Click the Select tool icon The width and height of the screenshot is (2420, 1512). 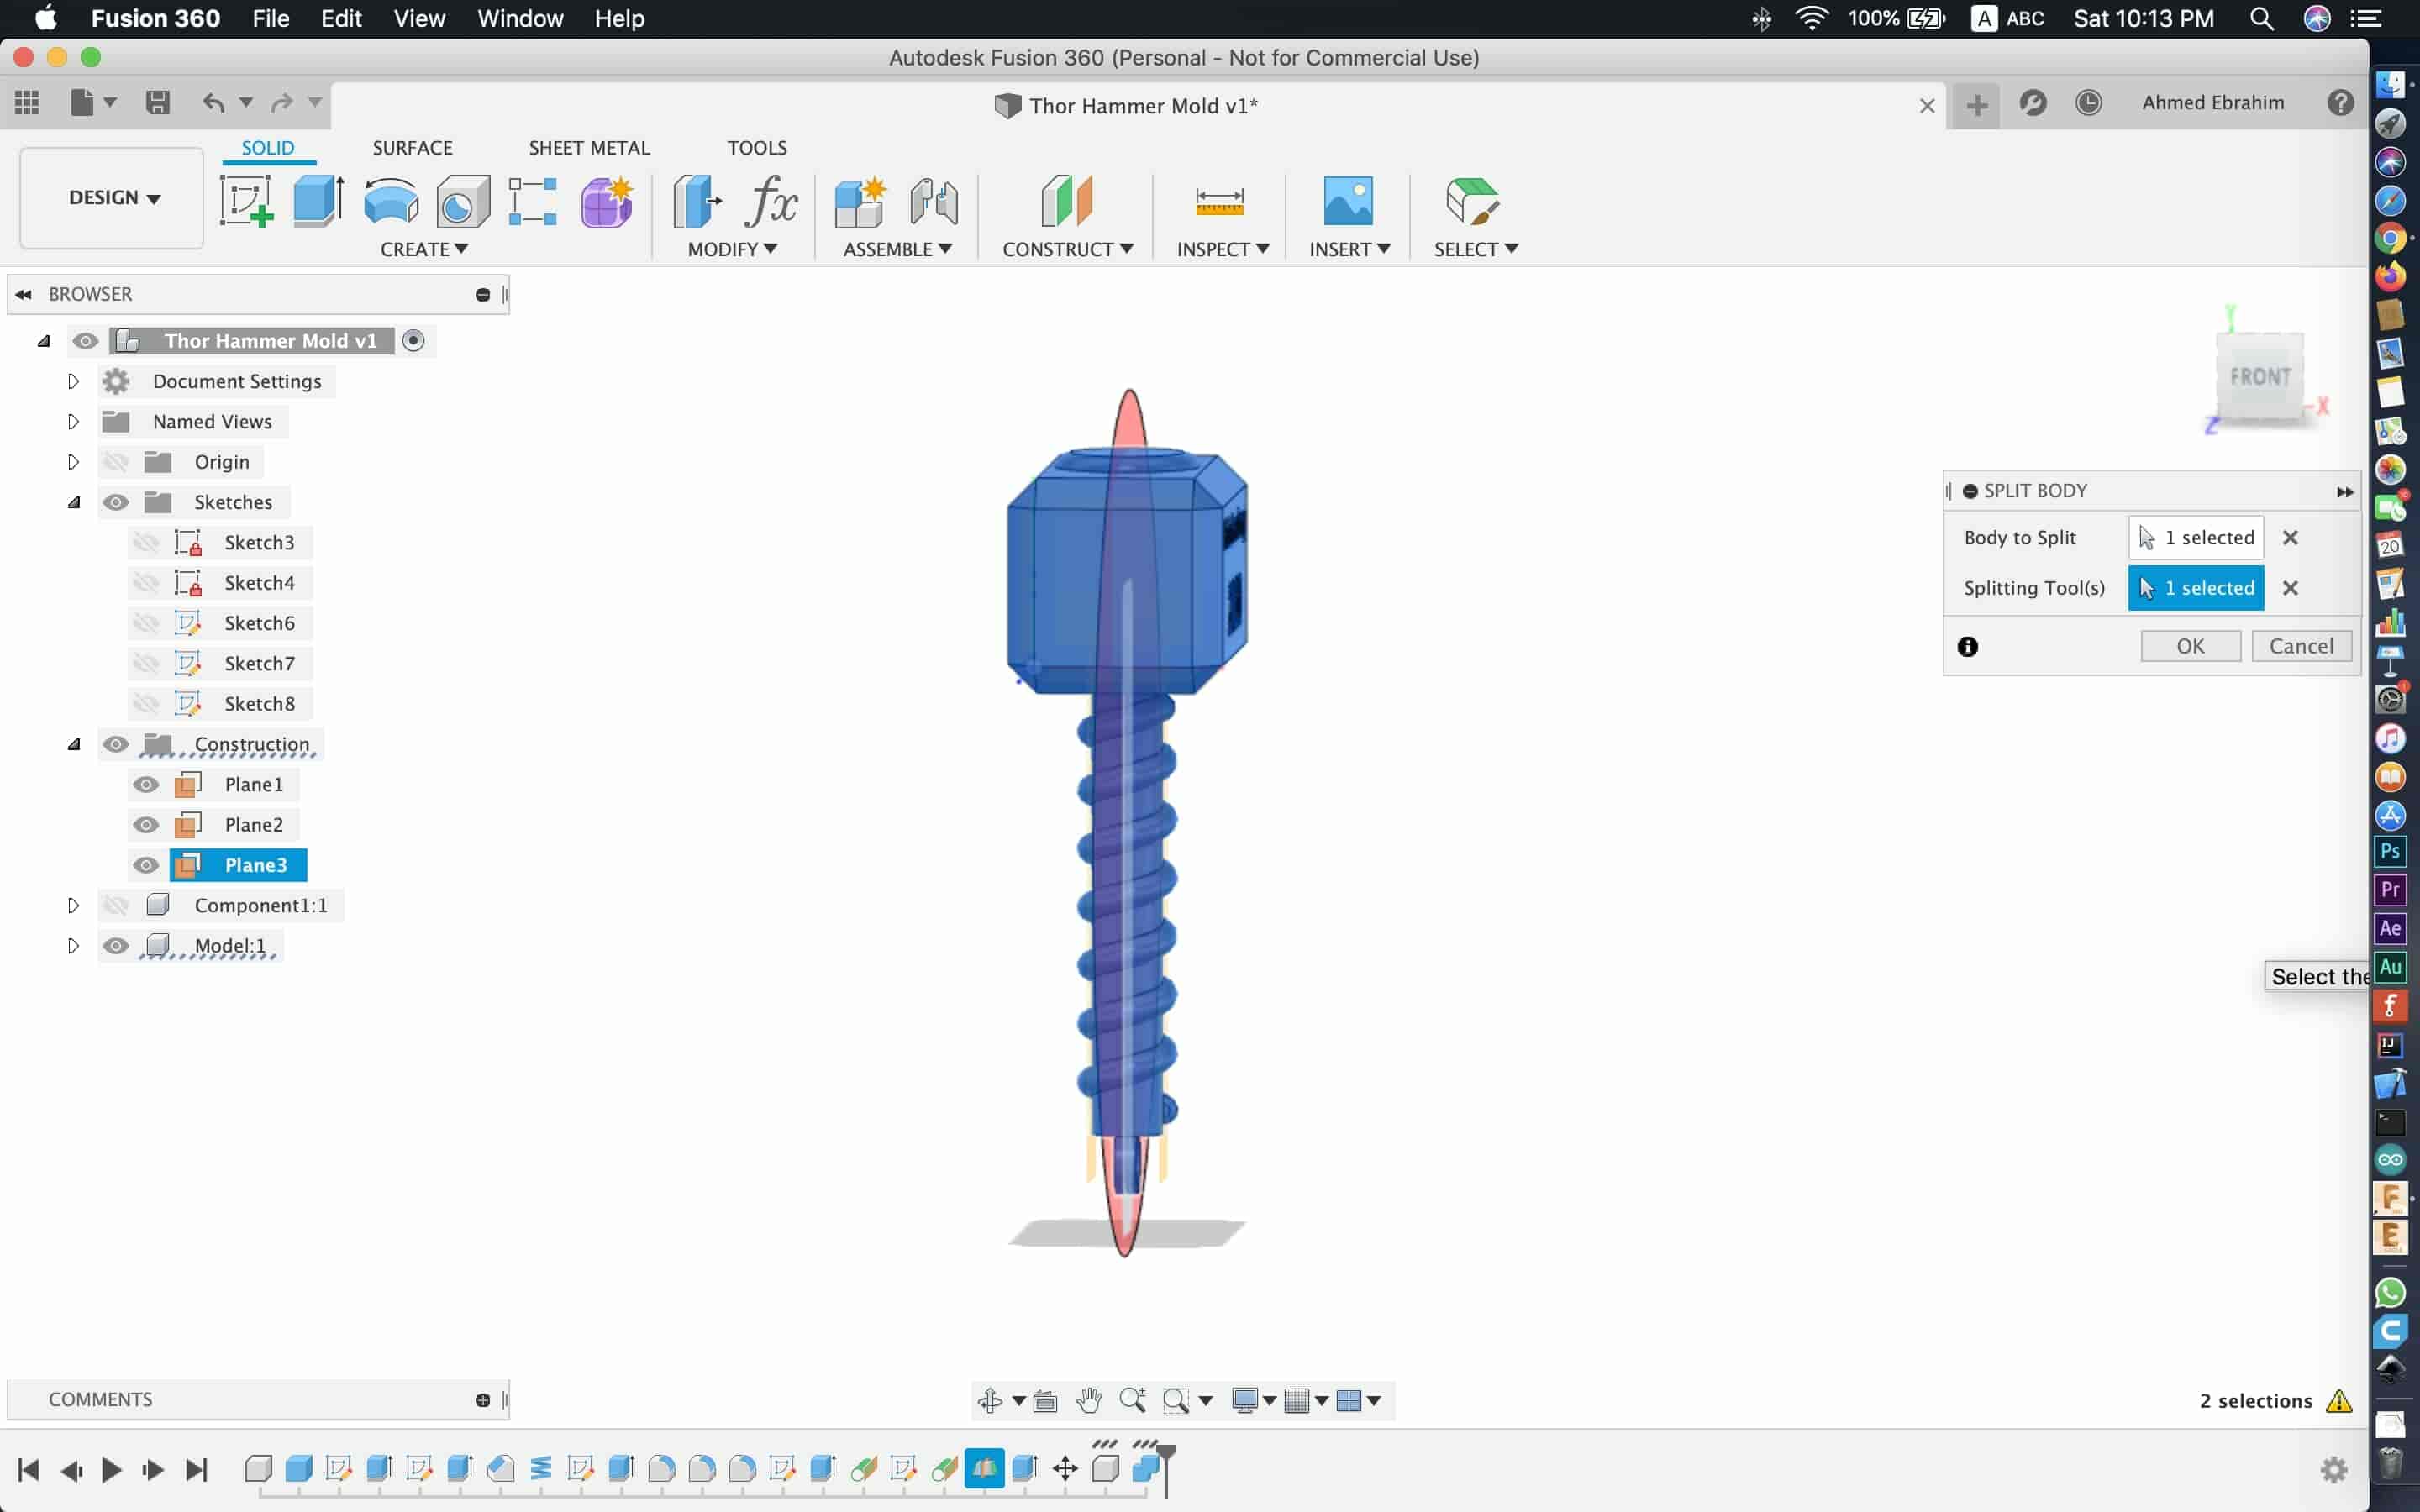[x=1472, y=201]
